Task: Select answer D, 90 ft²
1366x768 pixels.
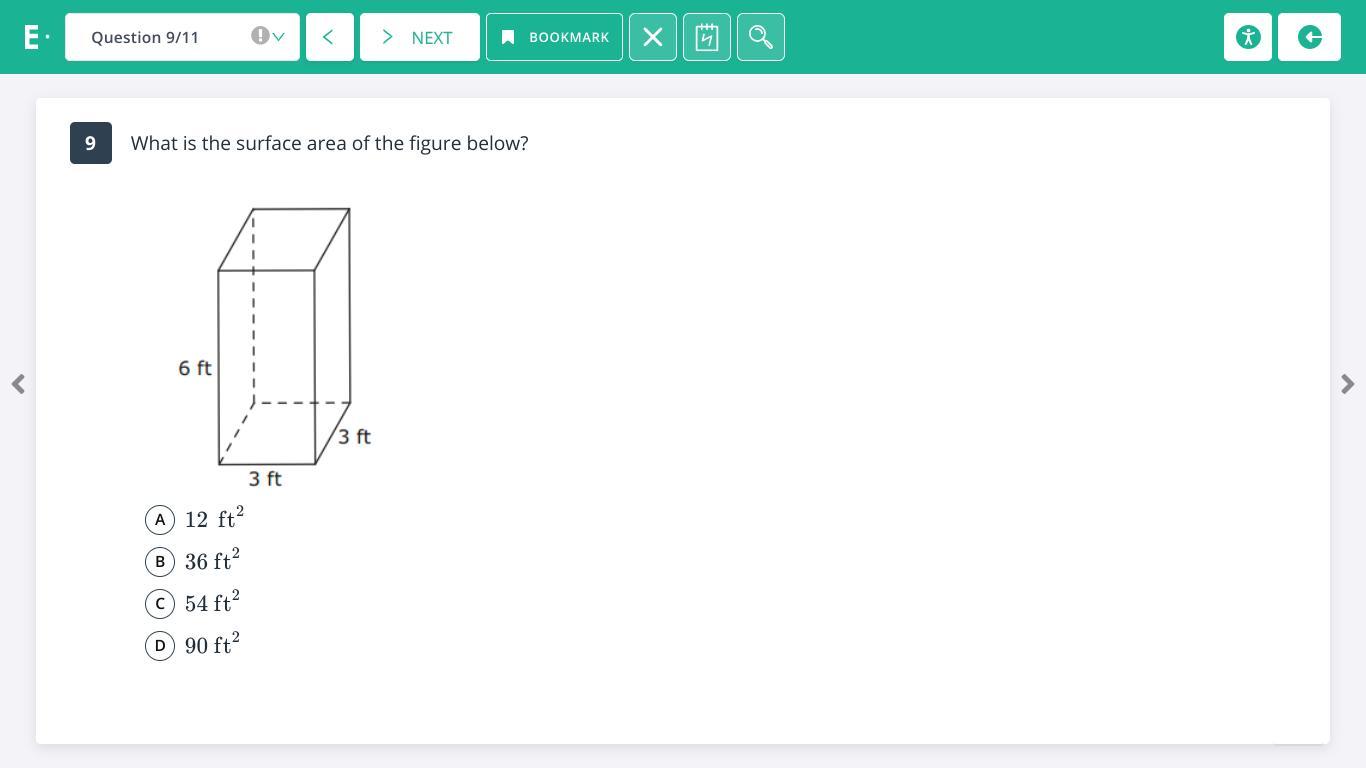Action: coord(160,646)
